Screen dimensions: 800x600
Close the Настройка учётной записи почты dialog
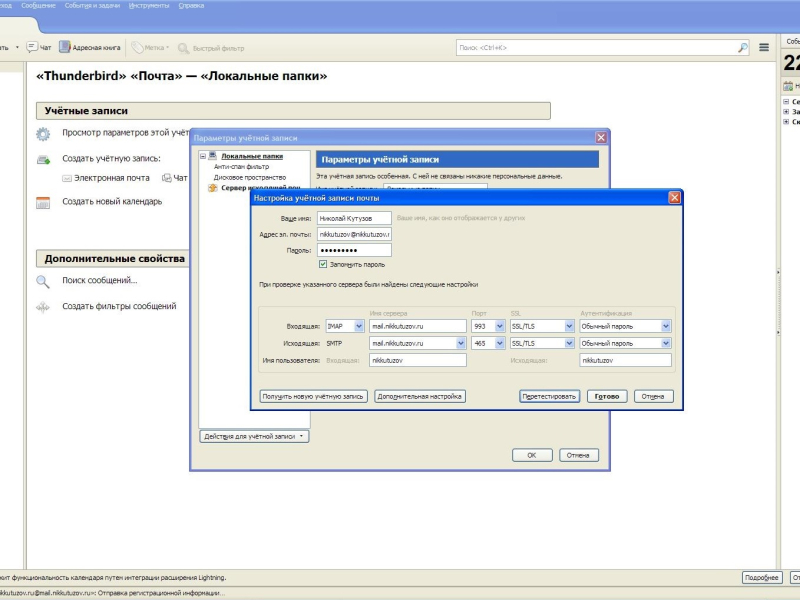pyautogui.click(x=674, y=197)
